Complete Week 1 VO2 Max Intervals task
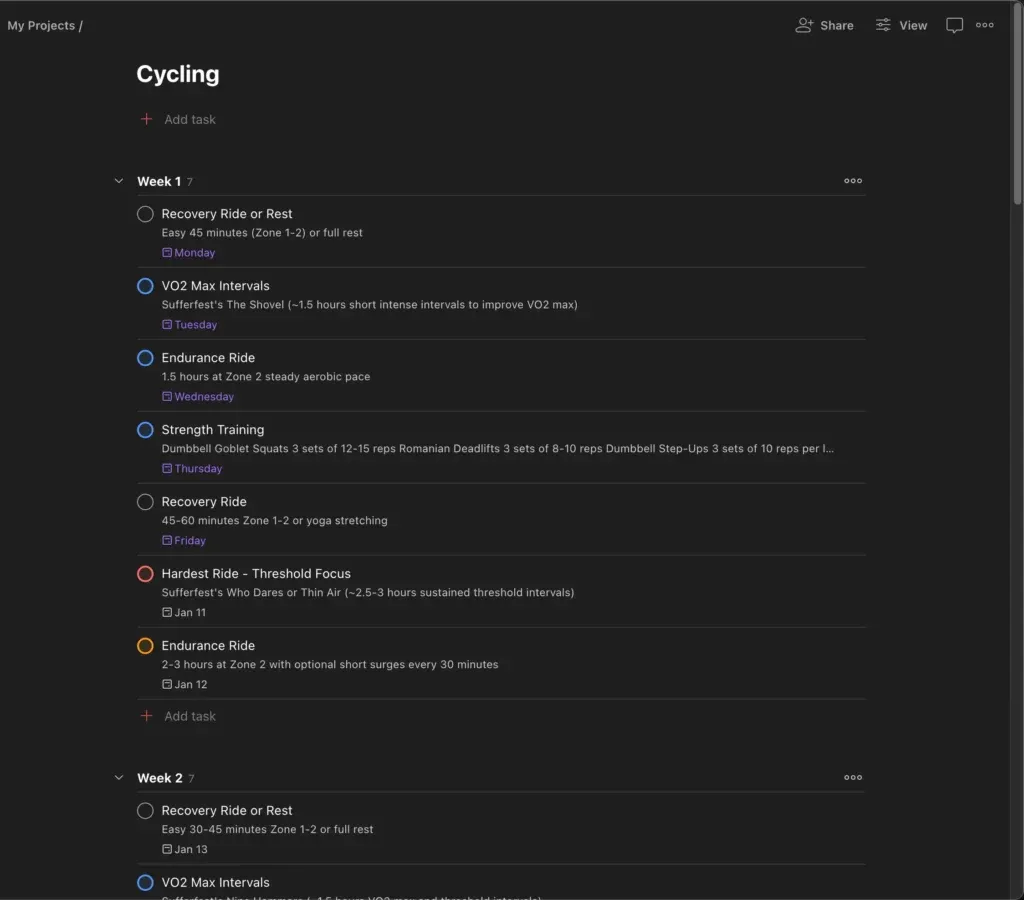The image size is (1024, 900). 145,285
